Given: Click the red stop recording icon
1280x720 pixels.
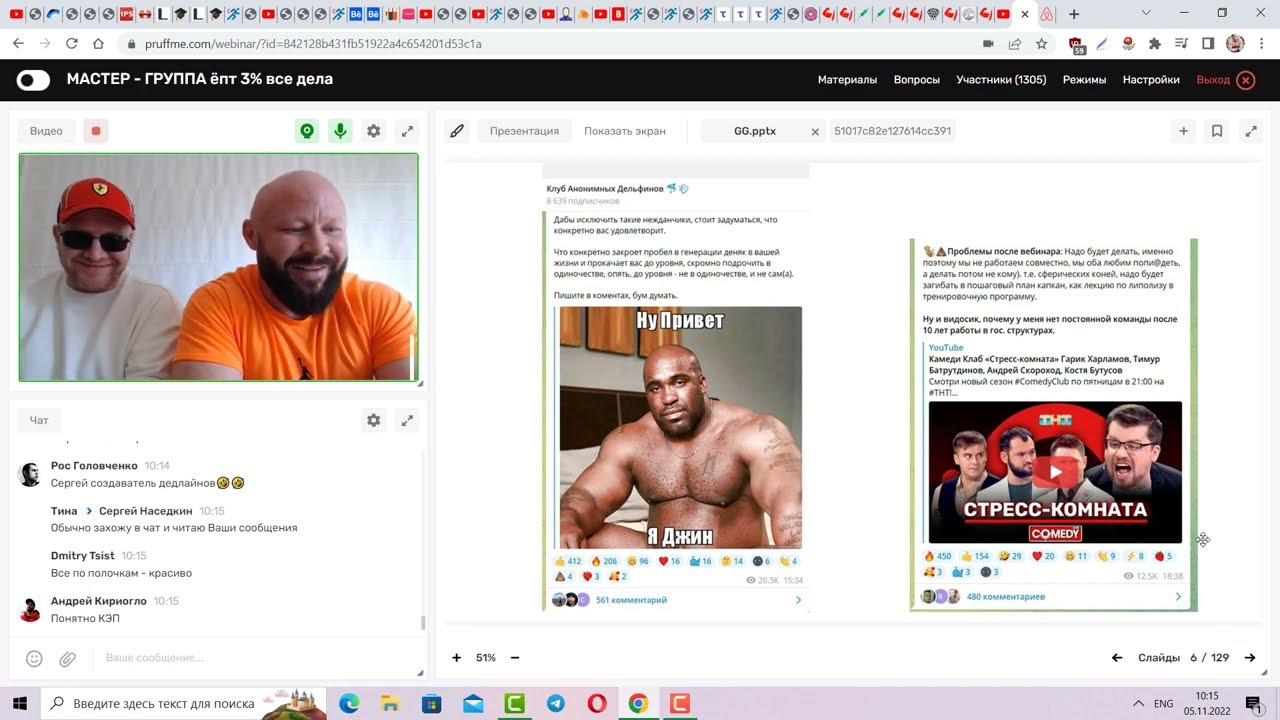Looking at the screenshot, I should click(96, 131).
